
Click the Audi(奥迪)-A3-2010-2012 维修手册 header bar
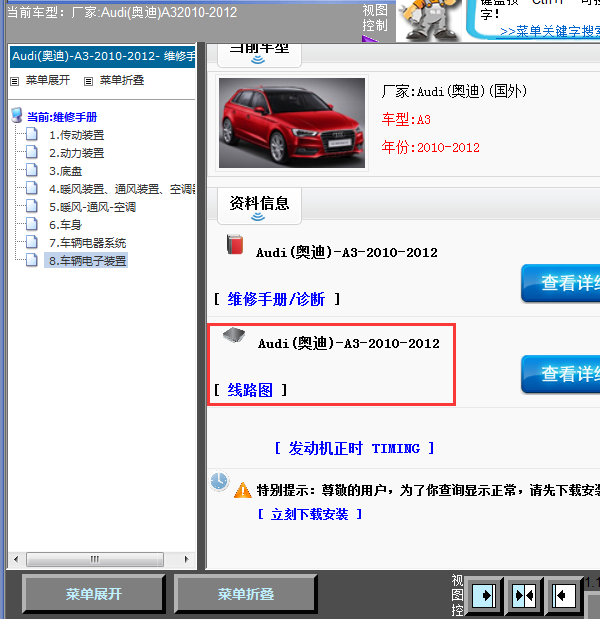[x=103, y=56]
